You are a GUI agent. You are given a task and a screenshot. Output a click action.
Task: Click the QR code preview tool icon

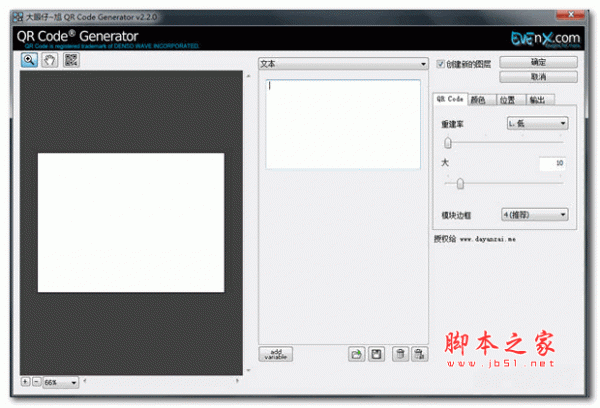(71, 60)
